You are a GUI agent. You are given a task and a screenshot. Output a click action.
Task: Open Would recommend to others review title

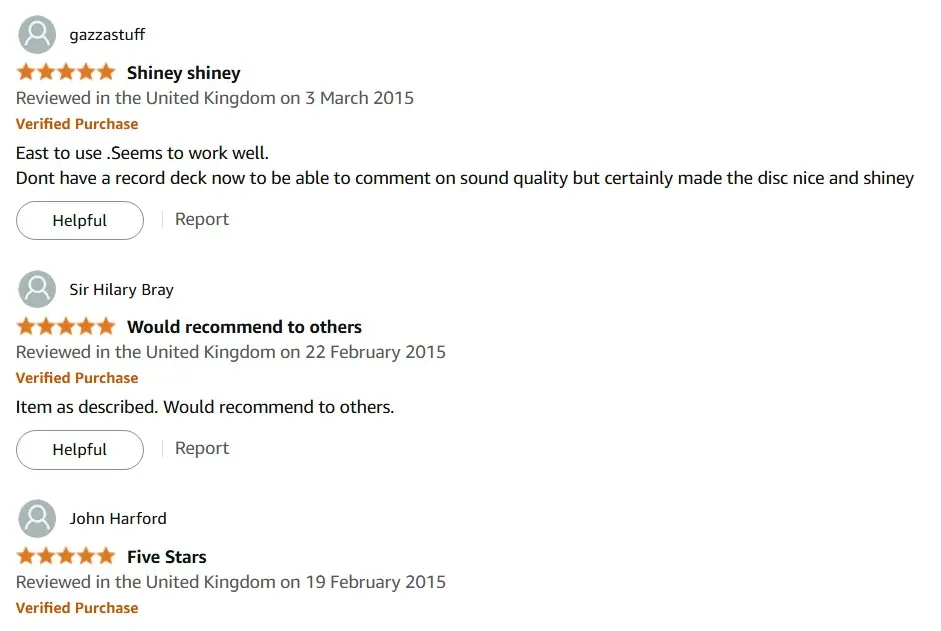[x=244, y=327]
